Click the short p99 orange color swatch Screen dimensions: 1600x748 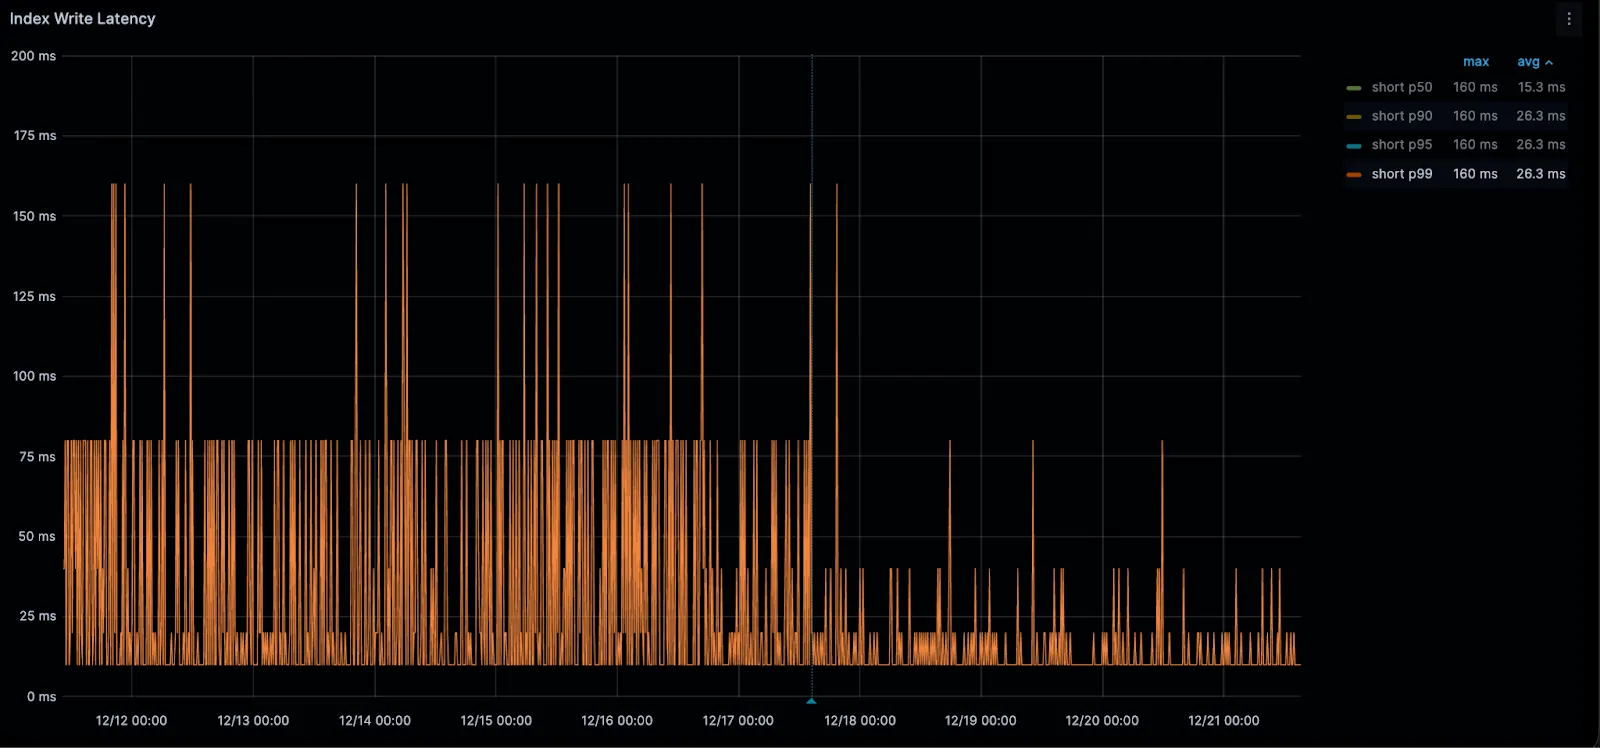coord(1354,175)
